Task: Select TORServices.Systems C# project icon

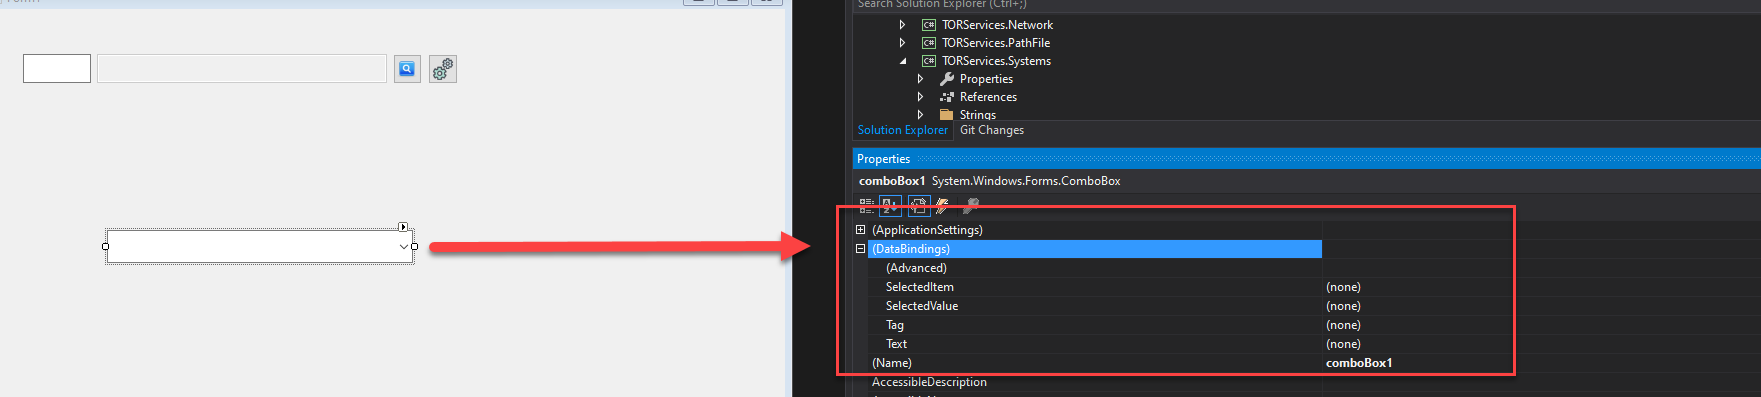Action: pyautogui.click(x=929, y=61)
